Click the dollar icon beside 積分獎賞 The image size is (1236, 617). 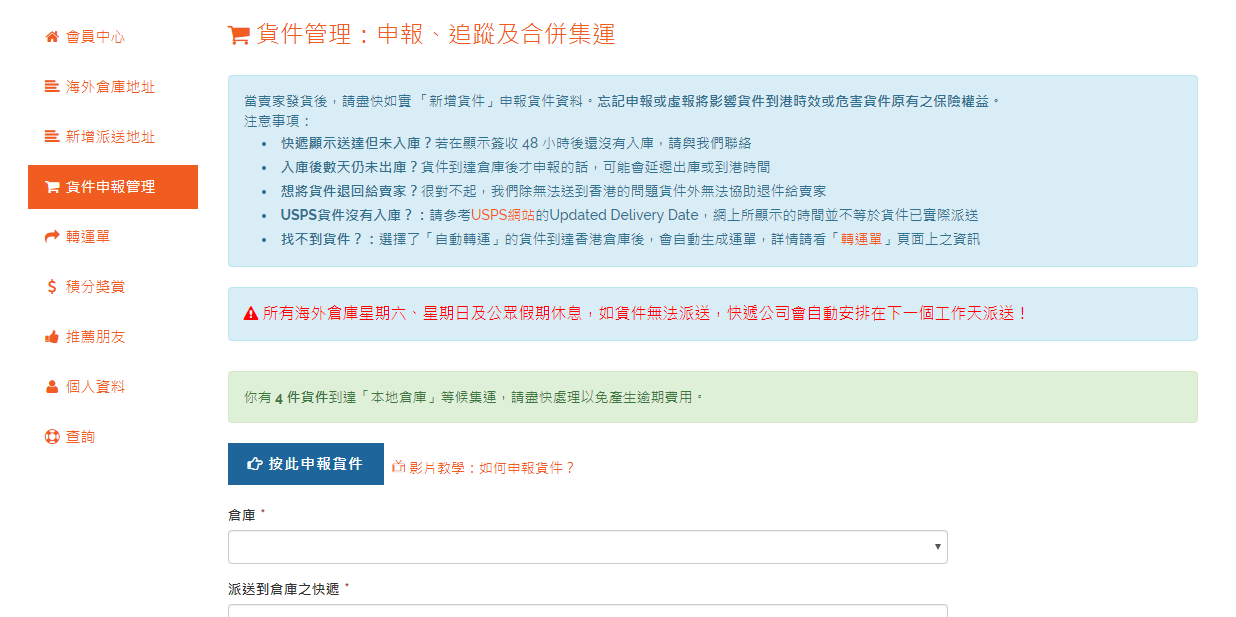[52, 287]
